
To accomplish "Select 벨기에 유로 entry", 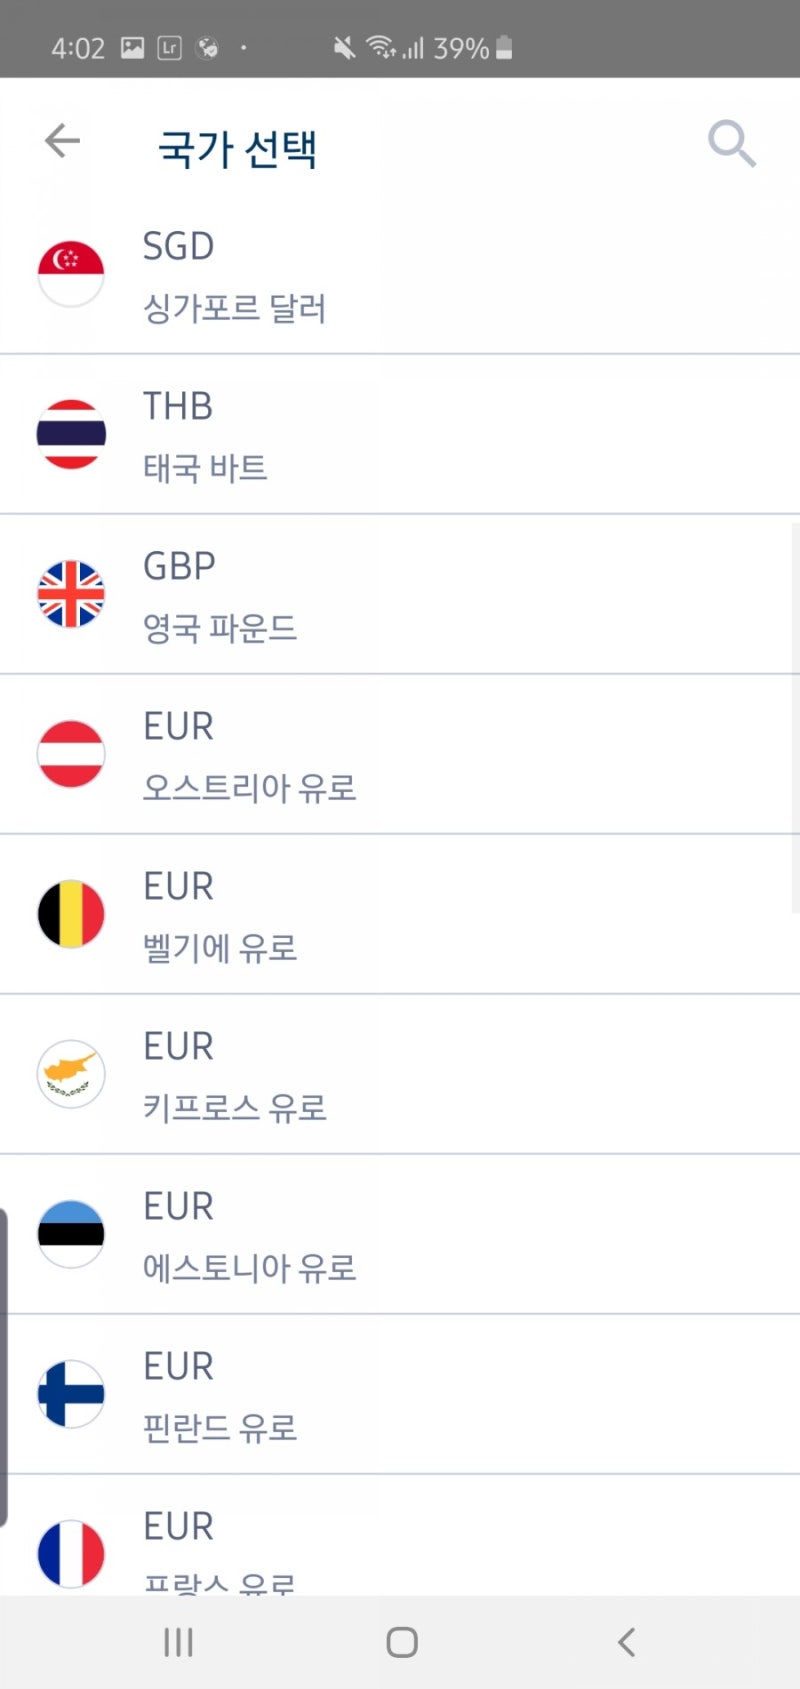I will (400, 914).
